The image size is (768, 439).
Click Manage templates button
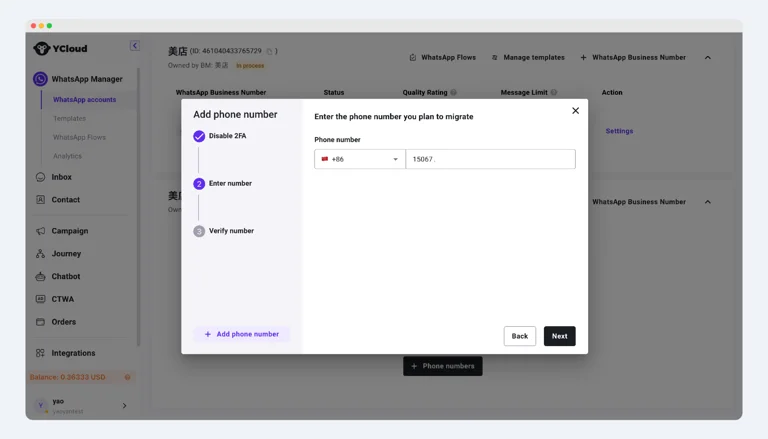click(528, 57)
